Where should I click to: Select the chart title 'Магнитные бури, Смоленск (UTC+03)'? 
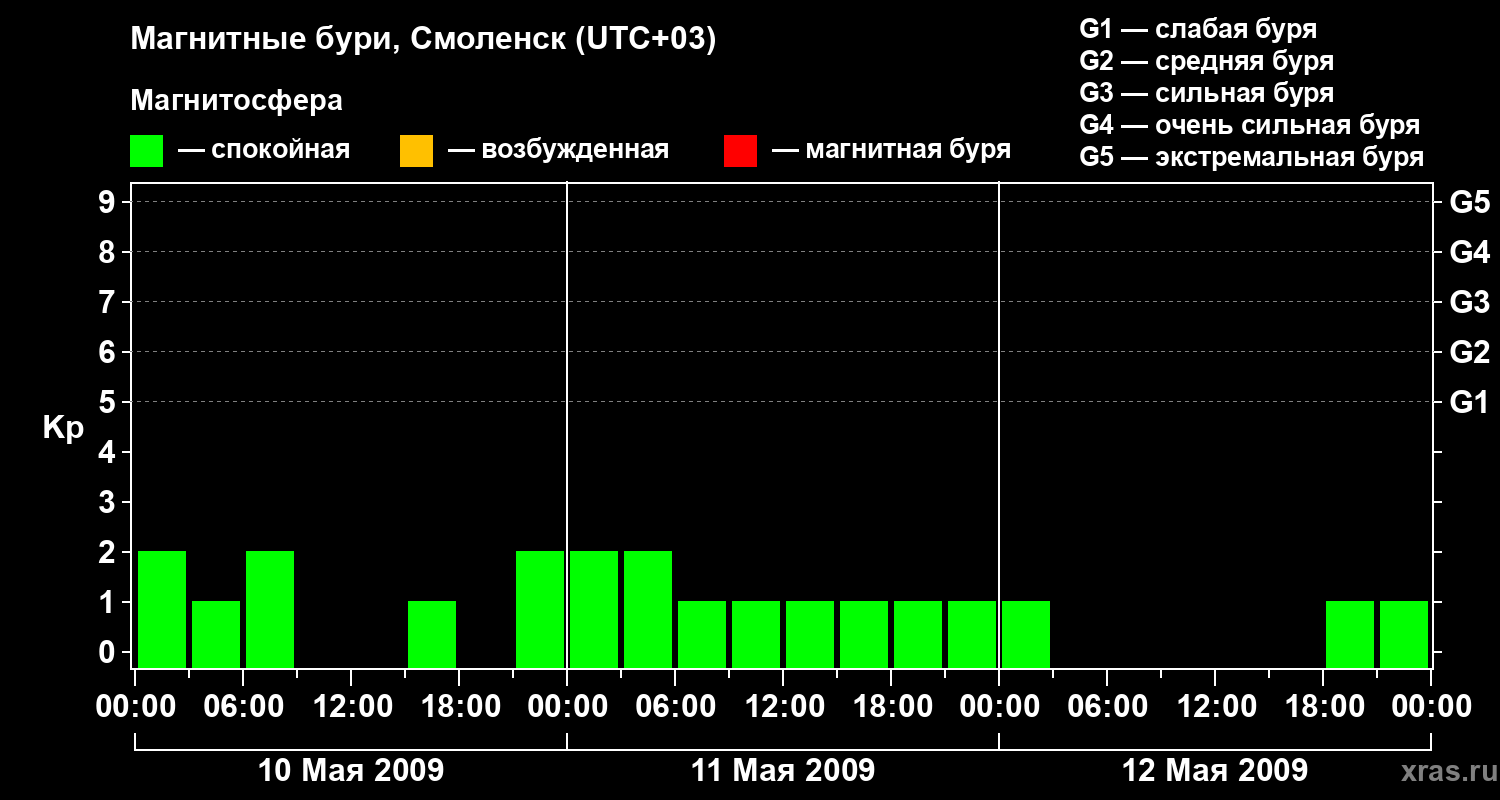pyautogui.click(x=424, y=40)
